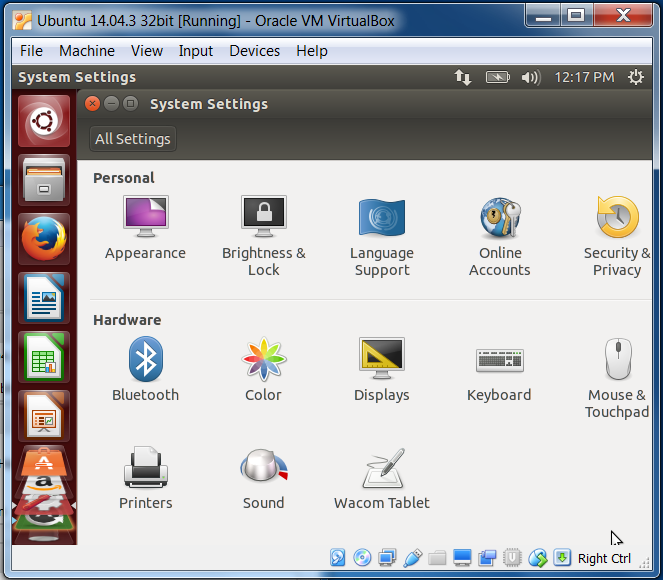Open the Ubuntu Dash launcher icon
Viewport: 663px width, 580px height.
point(44,121)
